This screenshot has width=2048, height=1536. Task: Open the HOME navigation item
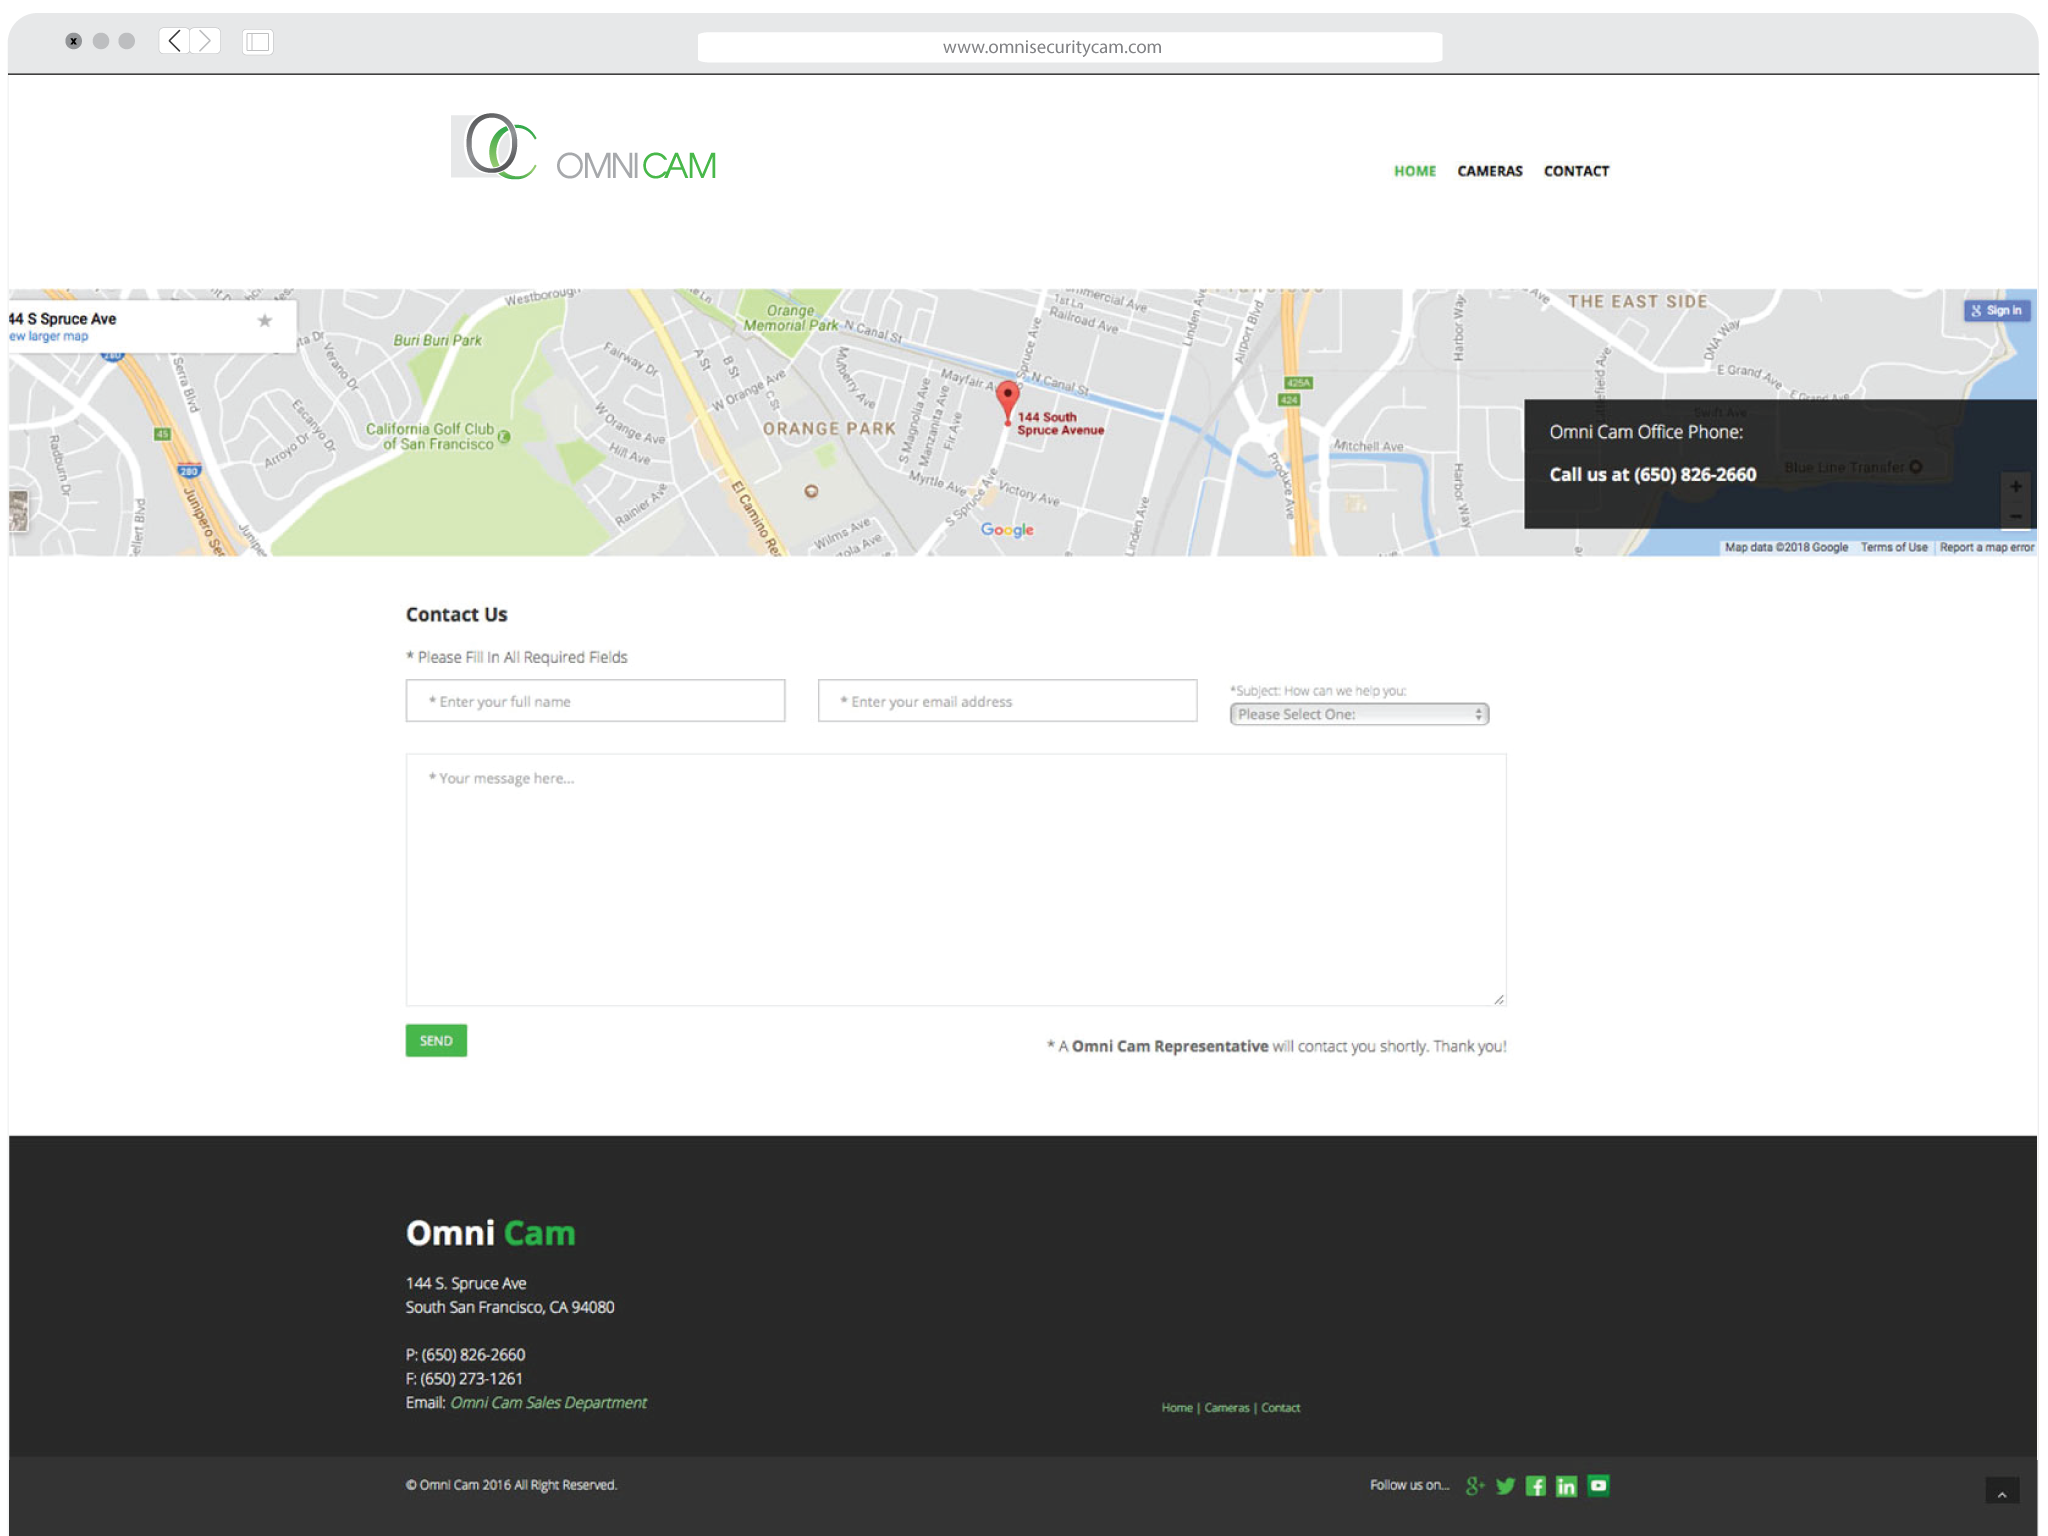click(x=1415, y=171)
